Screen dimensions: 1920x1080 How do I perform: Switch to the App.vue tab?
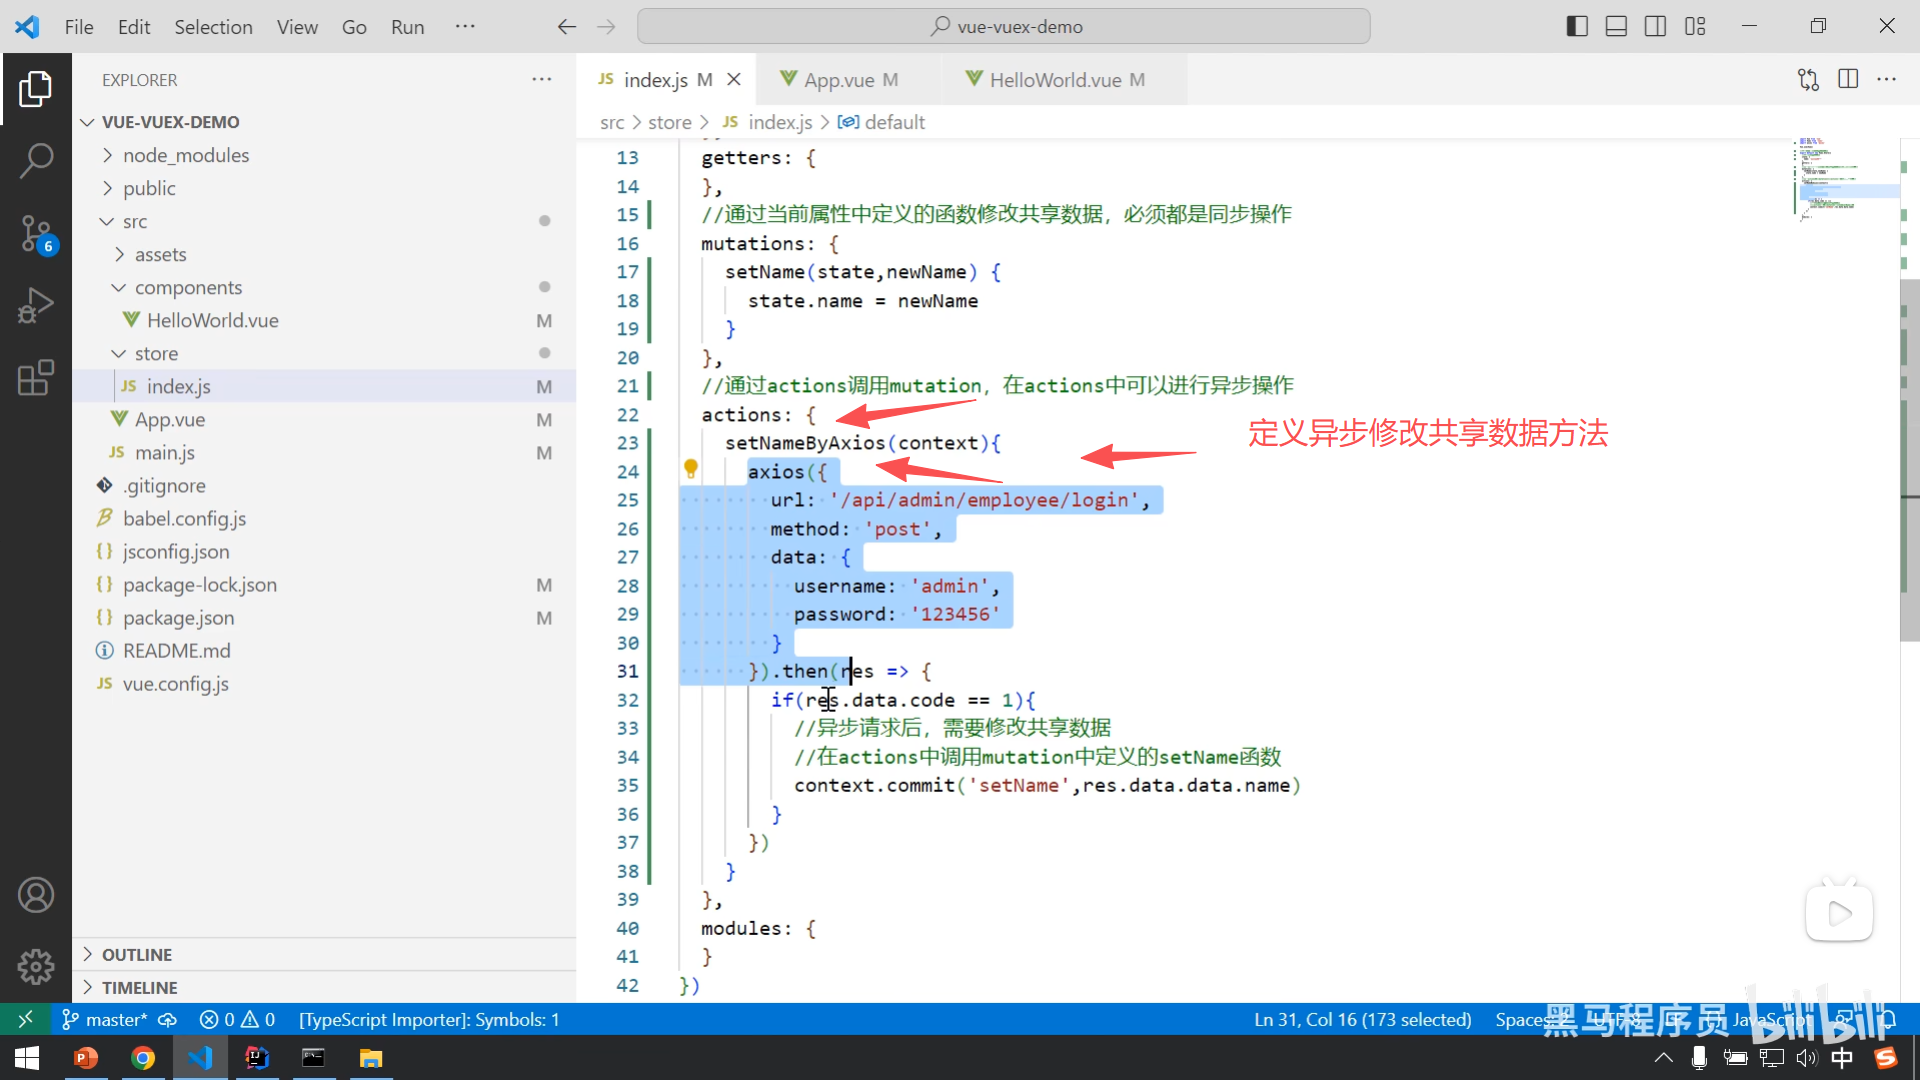pos(839,80)
